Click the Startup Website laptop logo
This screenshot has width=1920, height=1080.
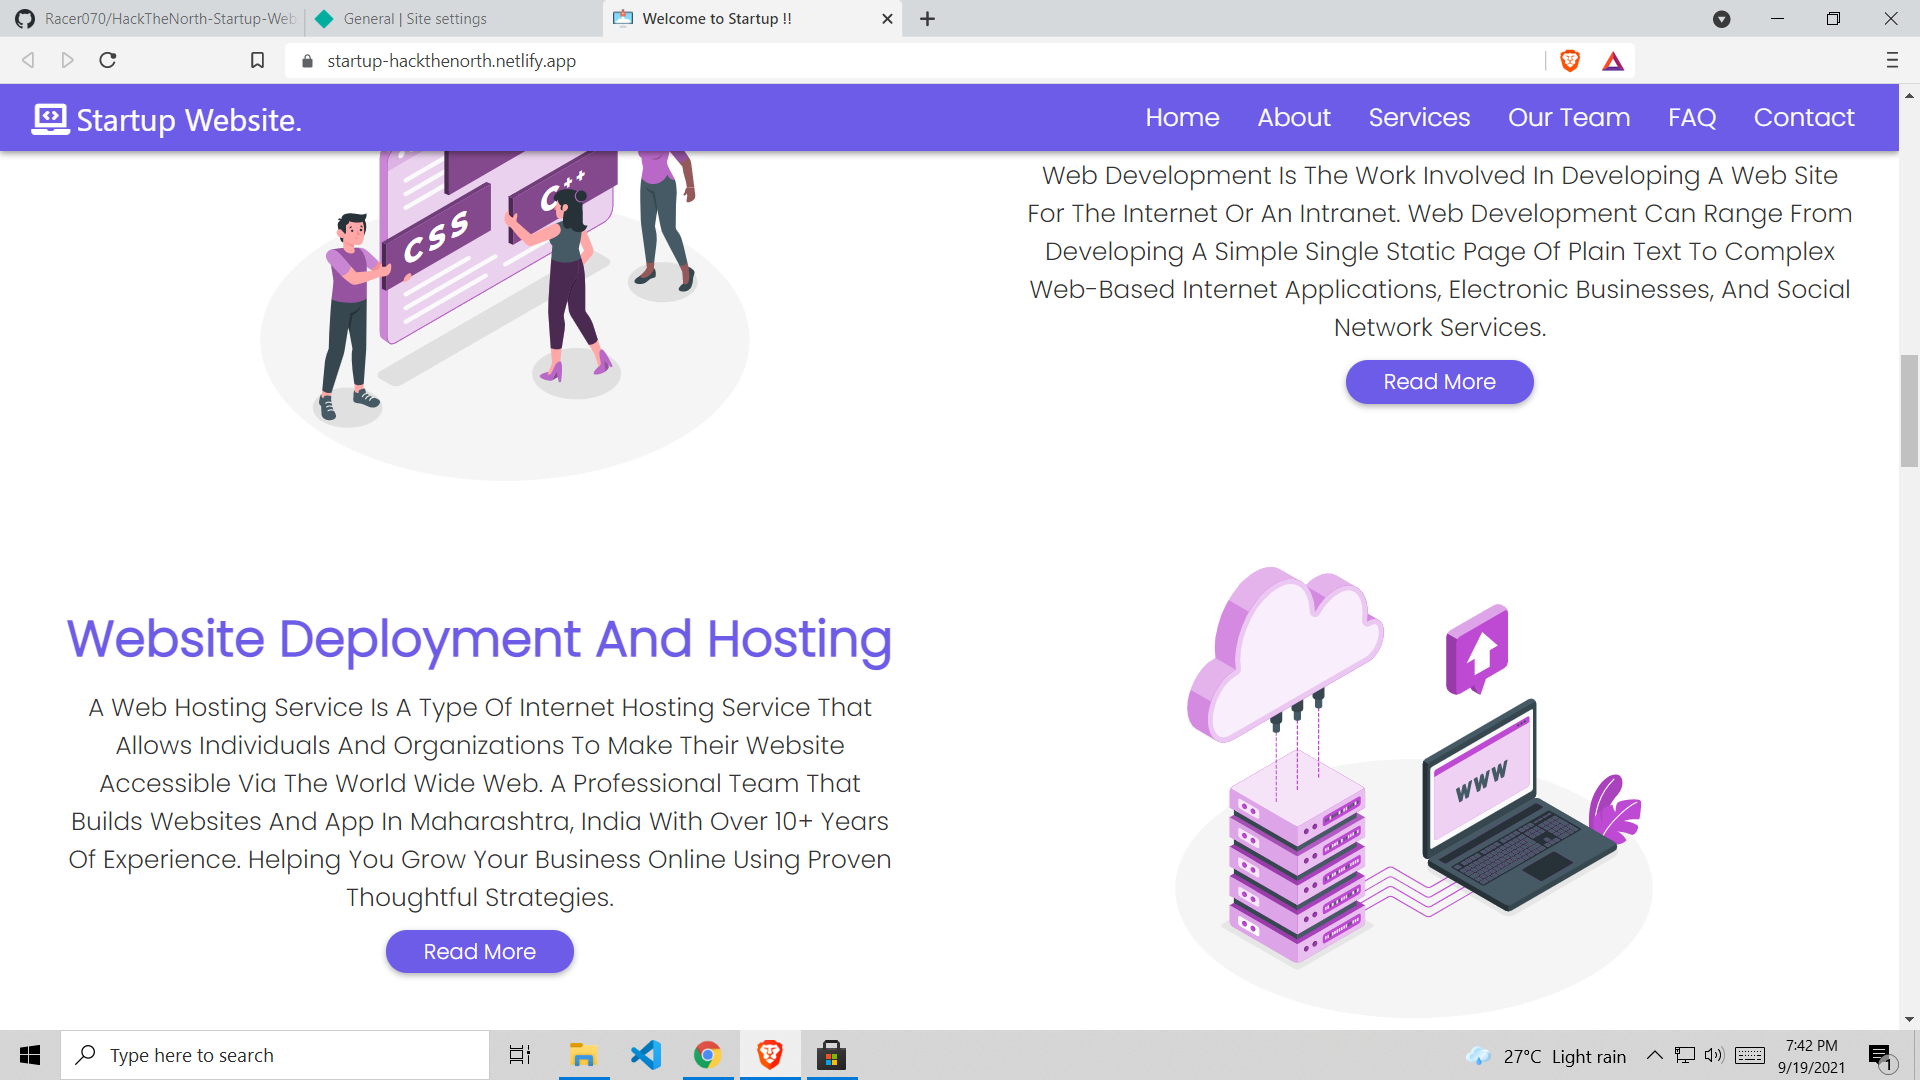coord(50,119)
